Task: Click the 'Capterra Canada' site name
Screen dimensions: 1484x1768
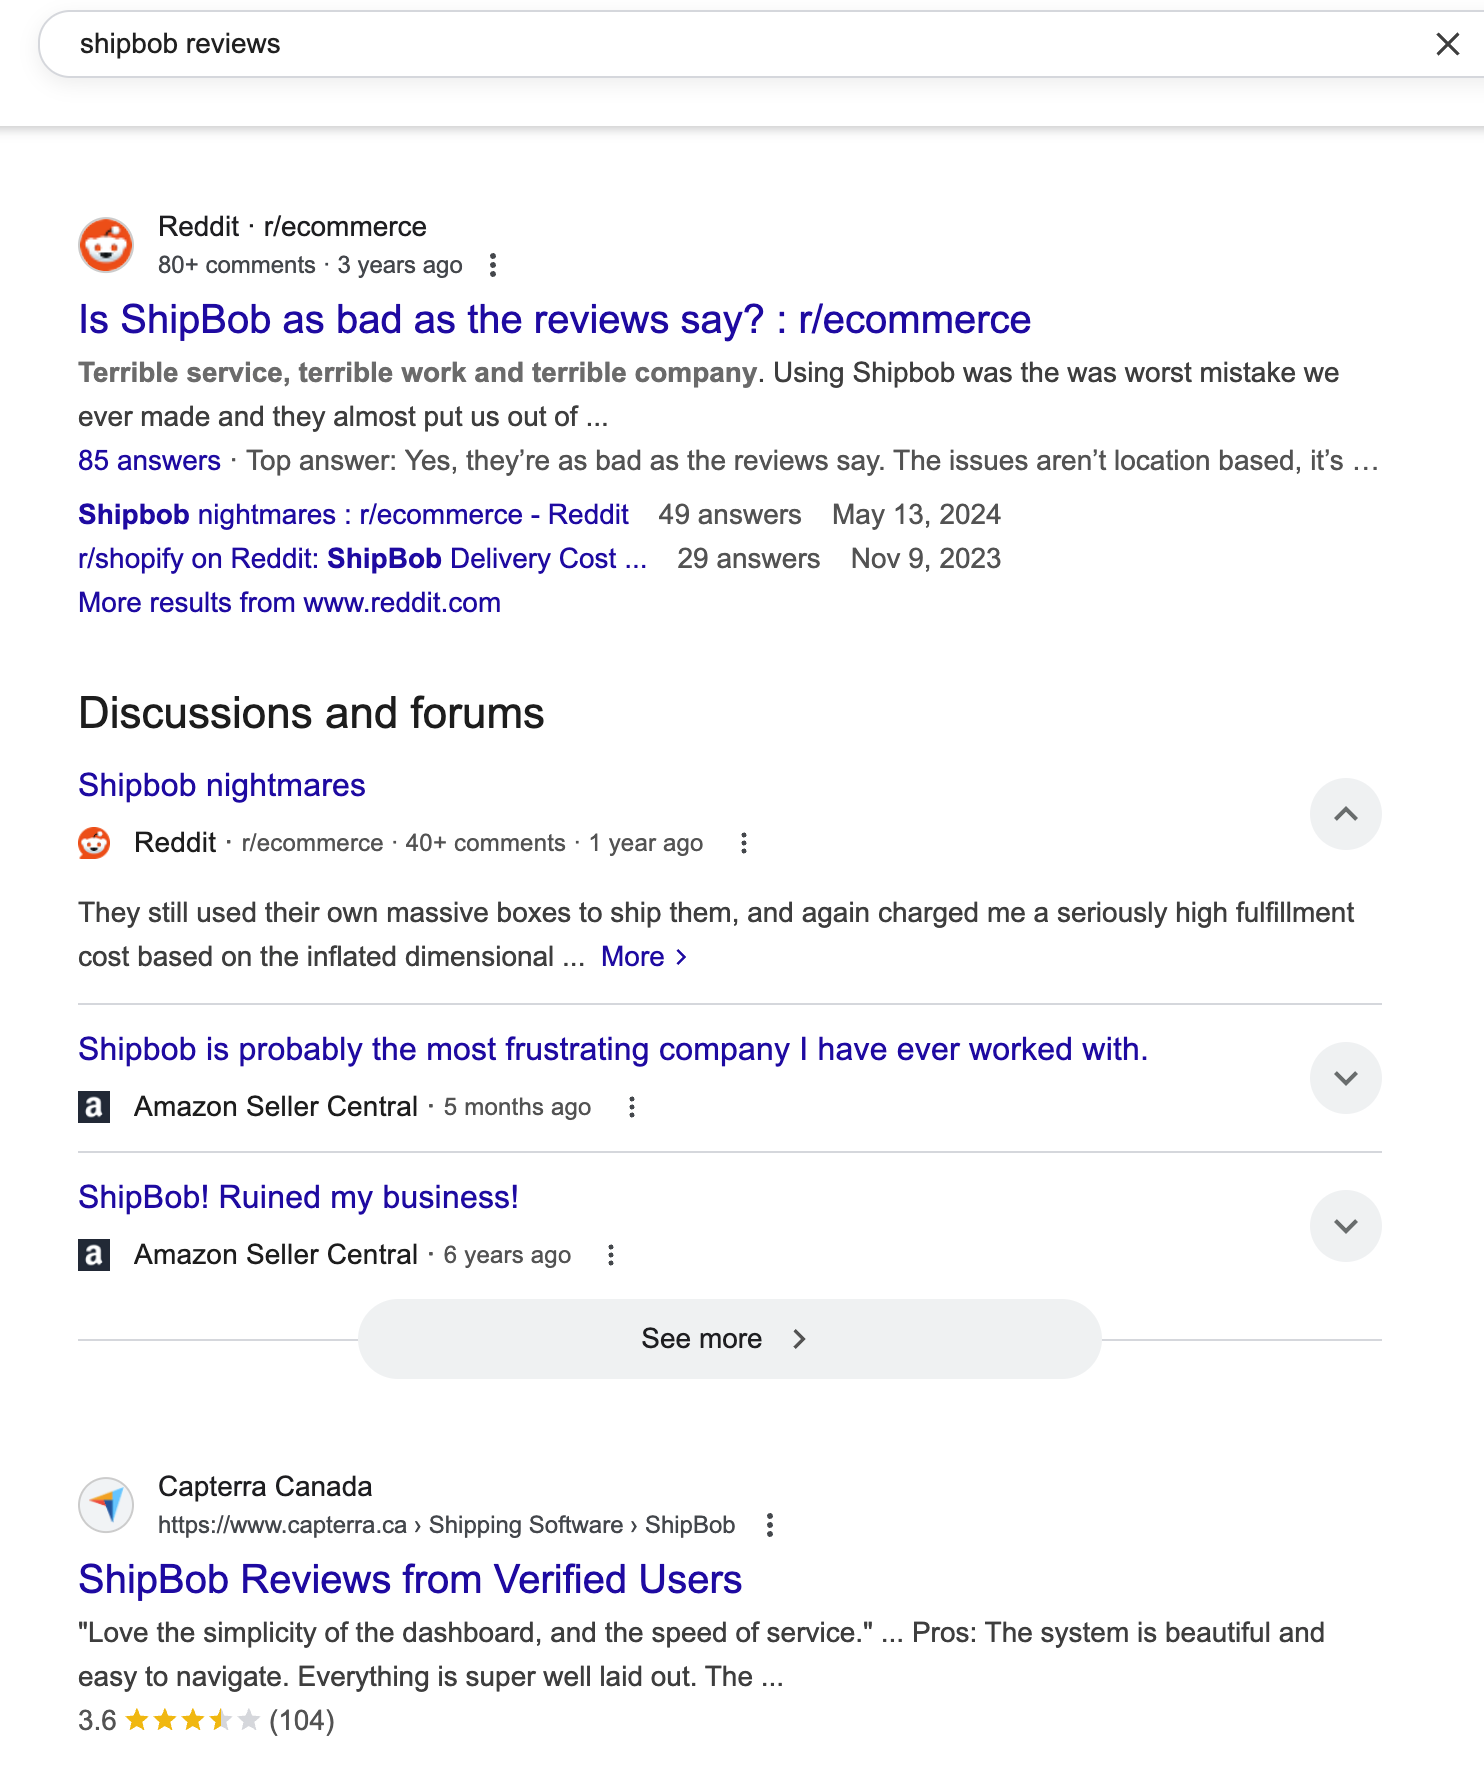Action: (265, 1487)
